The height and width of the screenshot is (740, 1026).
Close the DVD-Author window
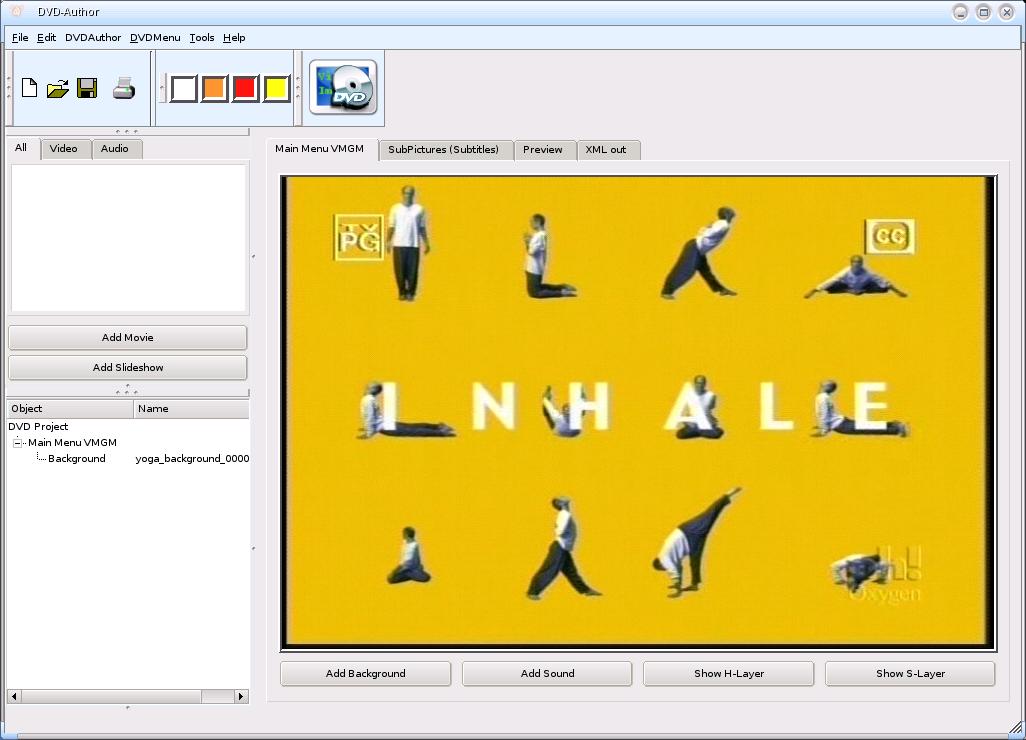point(1007,12)
